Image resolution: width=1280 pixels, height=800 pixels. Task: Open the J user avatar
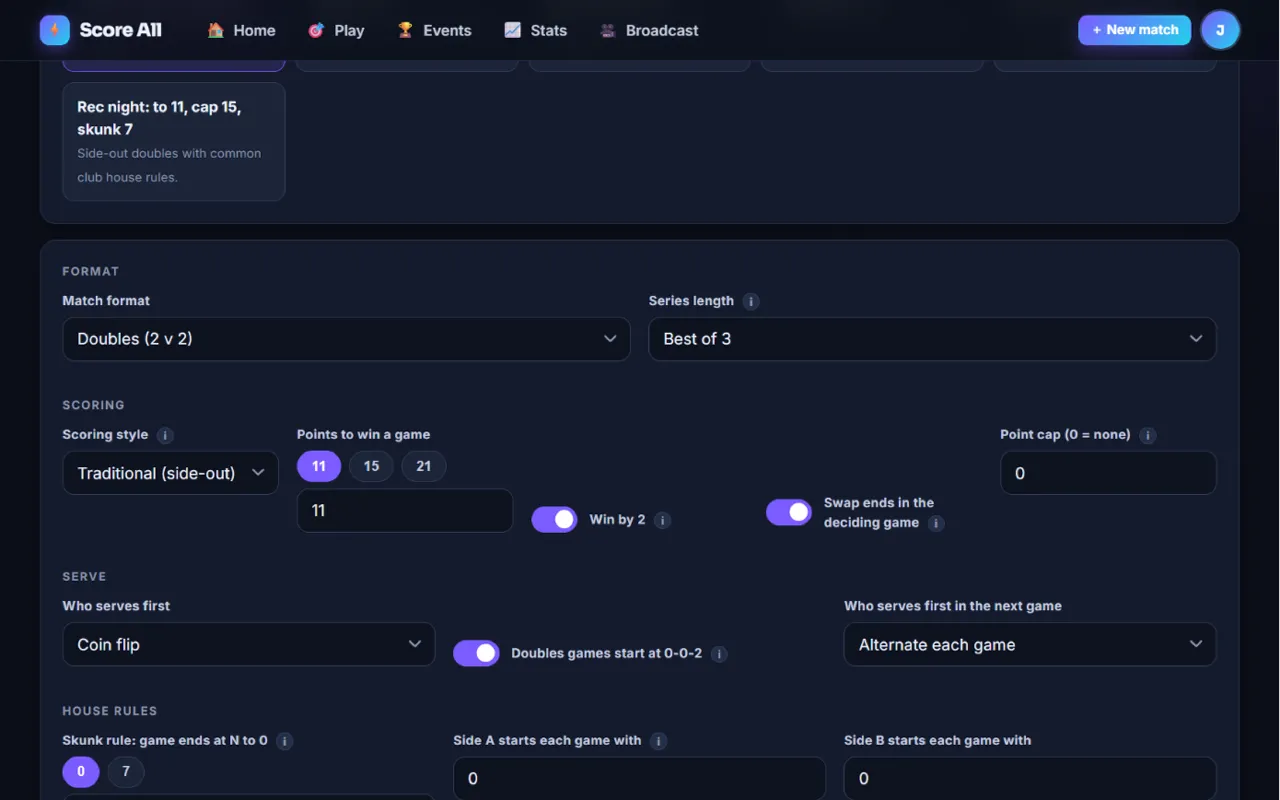pyautogui.click(x=1220, y=30)
